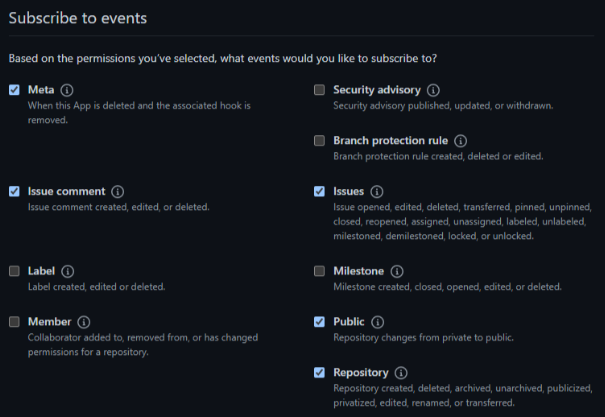605x417 pixels.
Task: Click info icon beside Security advisory
Action: tap(434, 90)
